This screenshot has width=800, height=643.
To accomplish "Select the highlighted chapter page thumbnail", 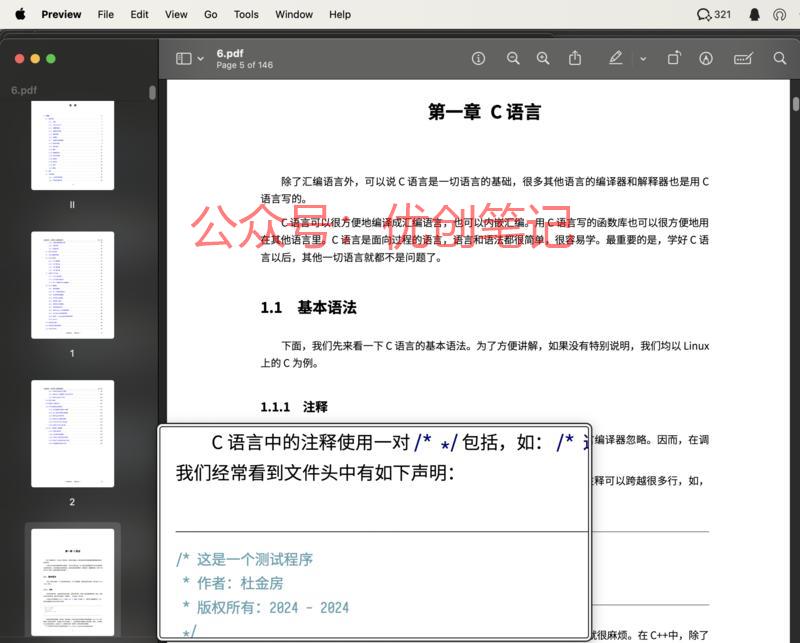I will (72, 582).
